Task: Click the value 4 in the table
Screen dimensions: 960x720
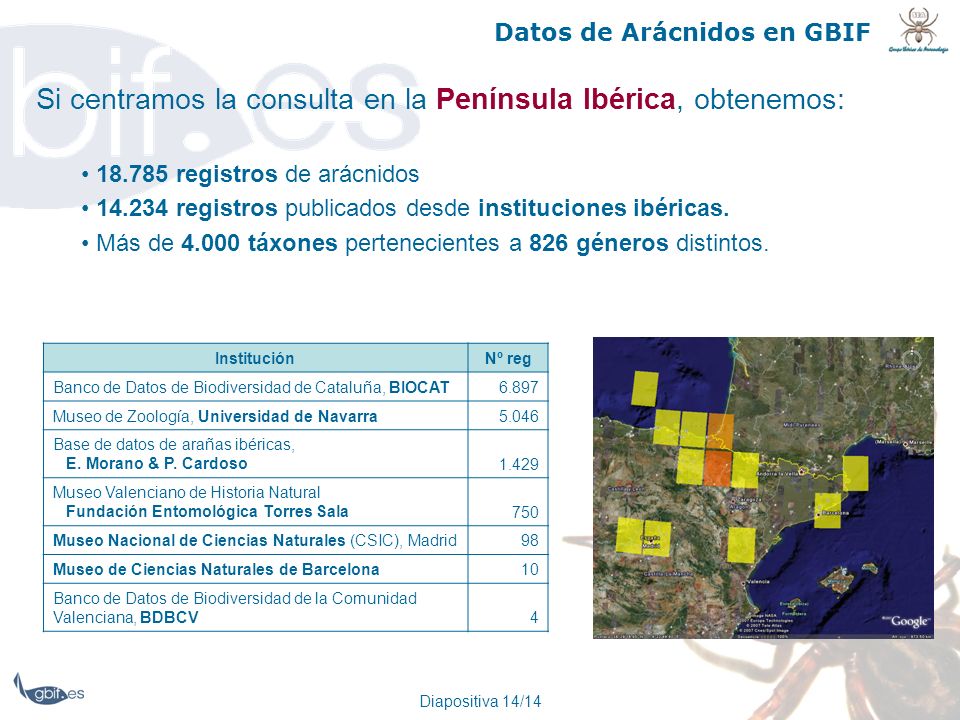Action: click(x=534, y=617)
